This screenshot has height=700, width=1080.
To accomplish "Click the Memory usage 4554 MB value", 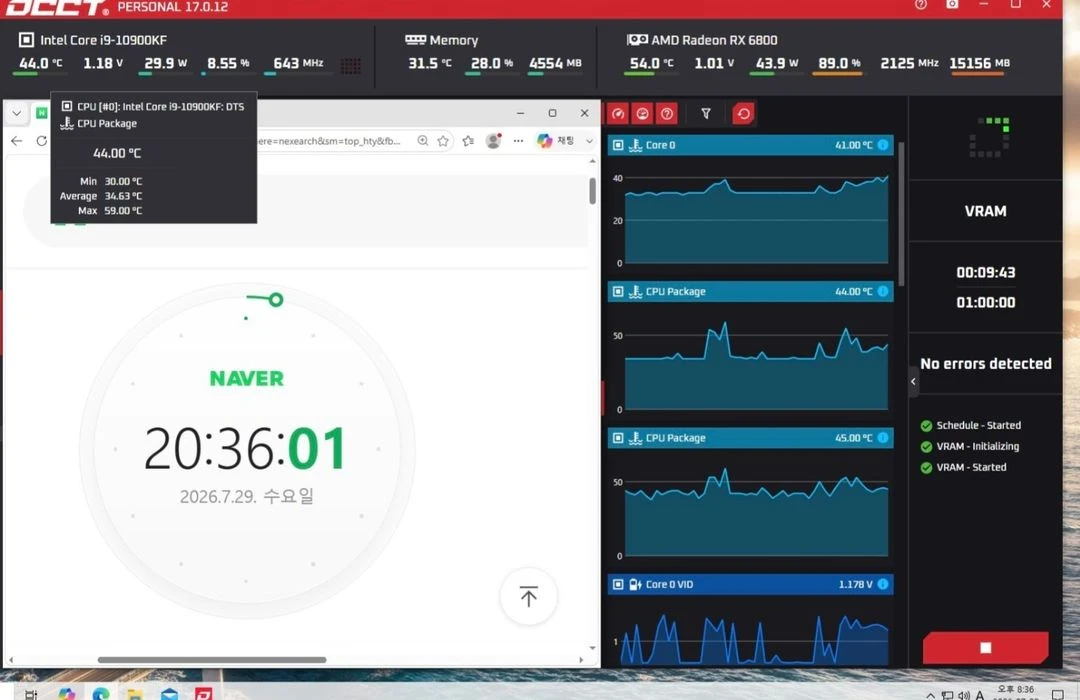I will (x=555, y=63).
